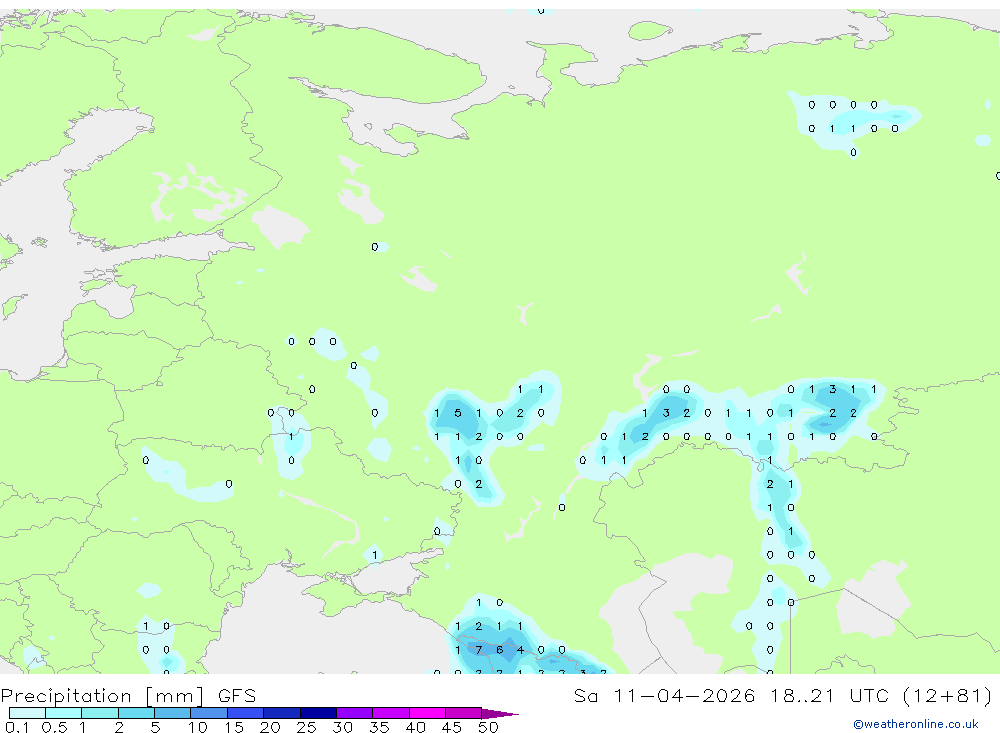Viewport: 1000px width, 733px height.
Task: Pick the legend swatch between 45 and 50
Action: 464,713
